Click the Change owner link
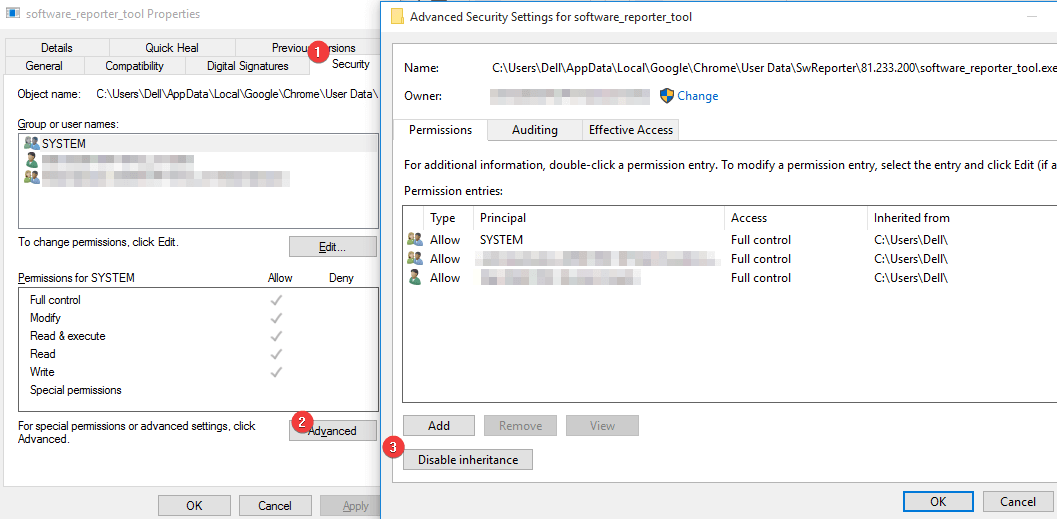Screen dimensions: 1057x519 697,96
